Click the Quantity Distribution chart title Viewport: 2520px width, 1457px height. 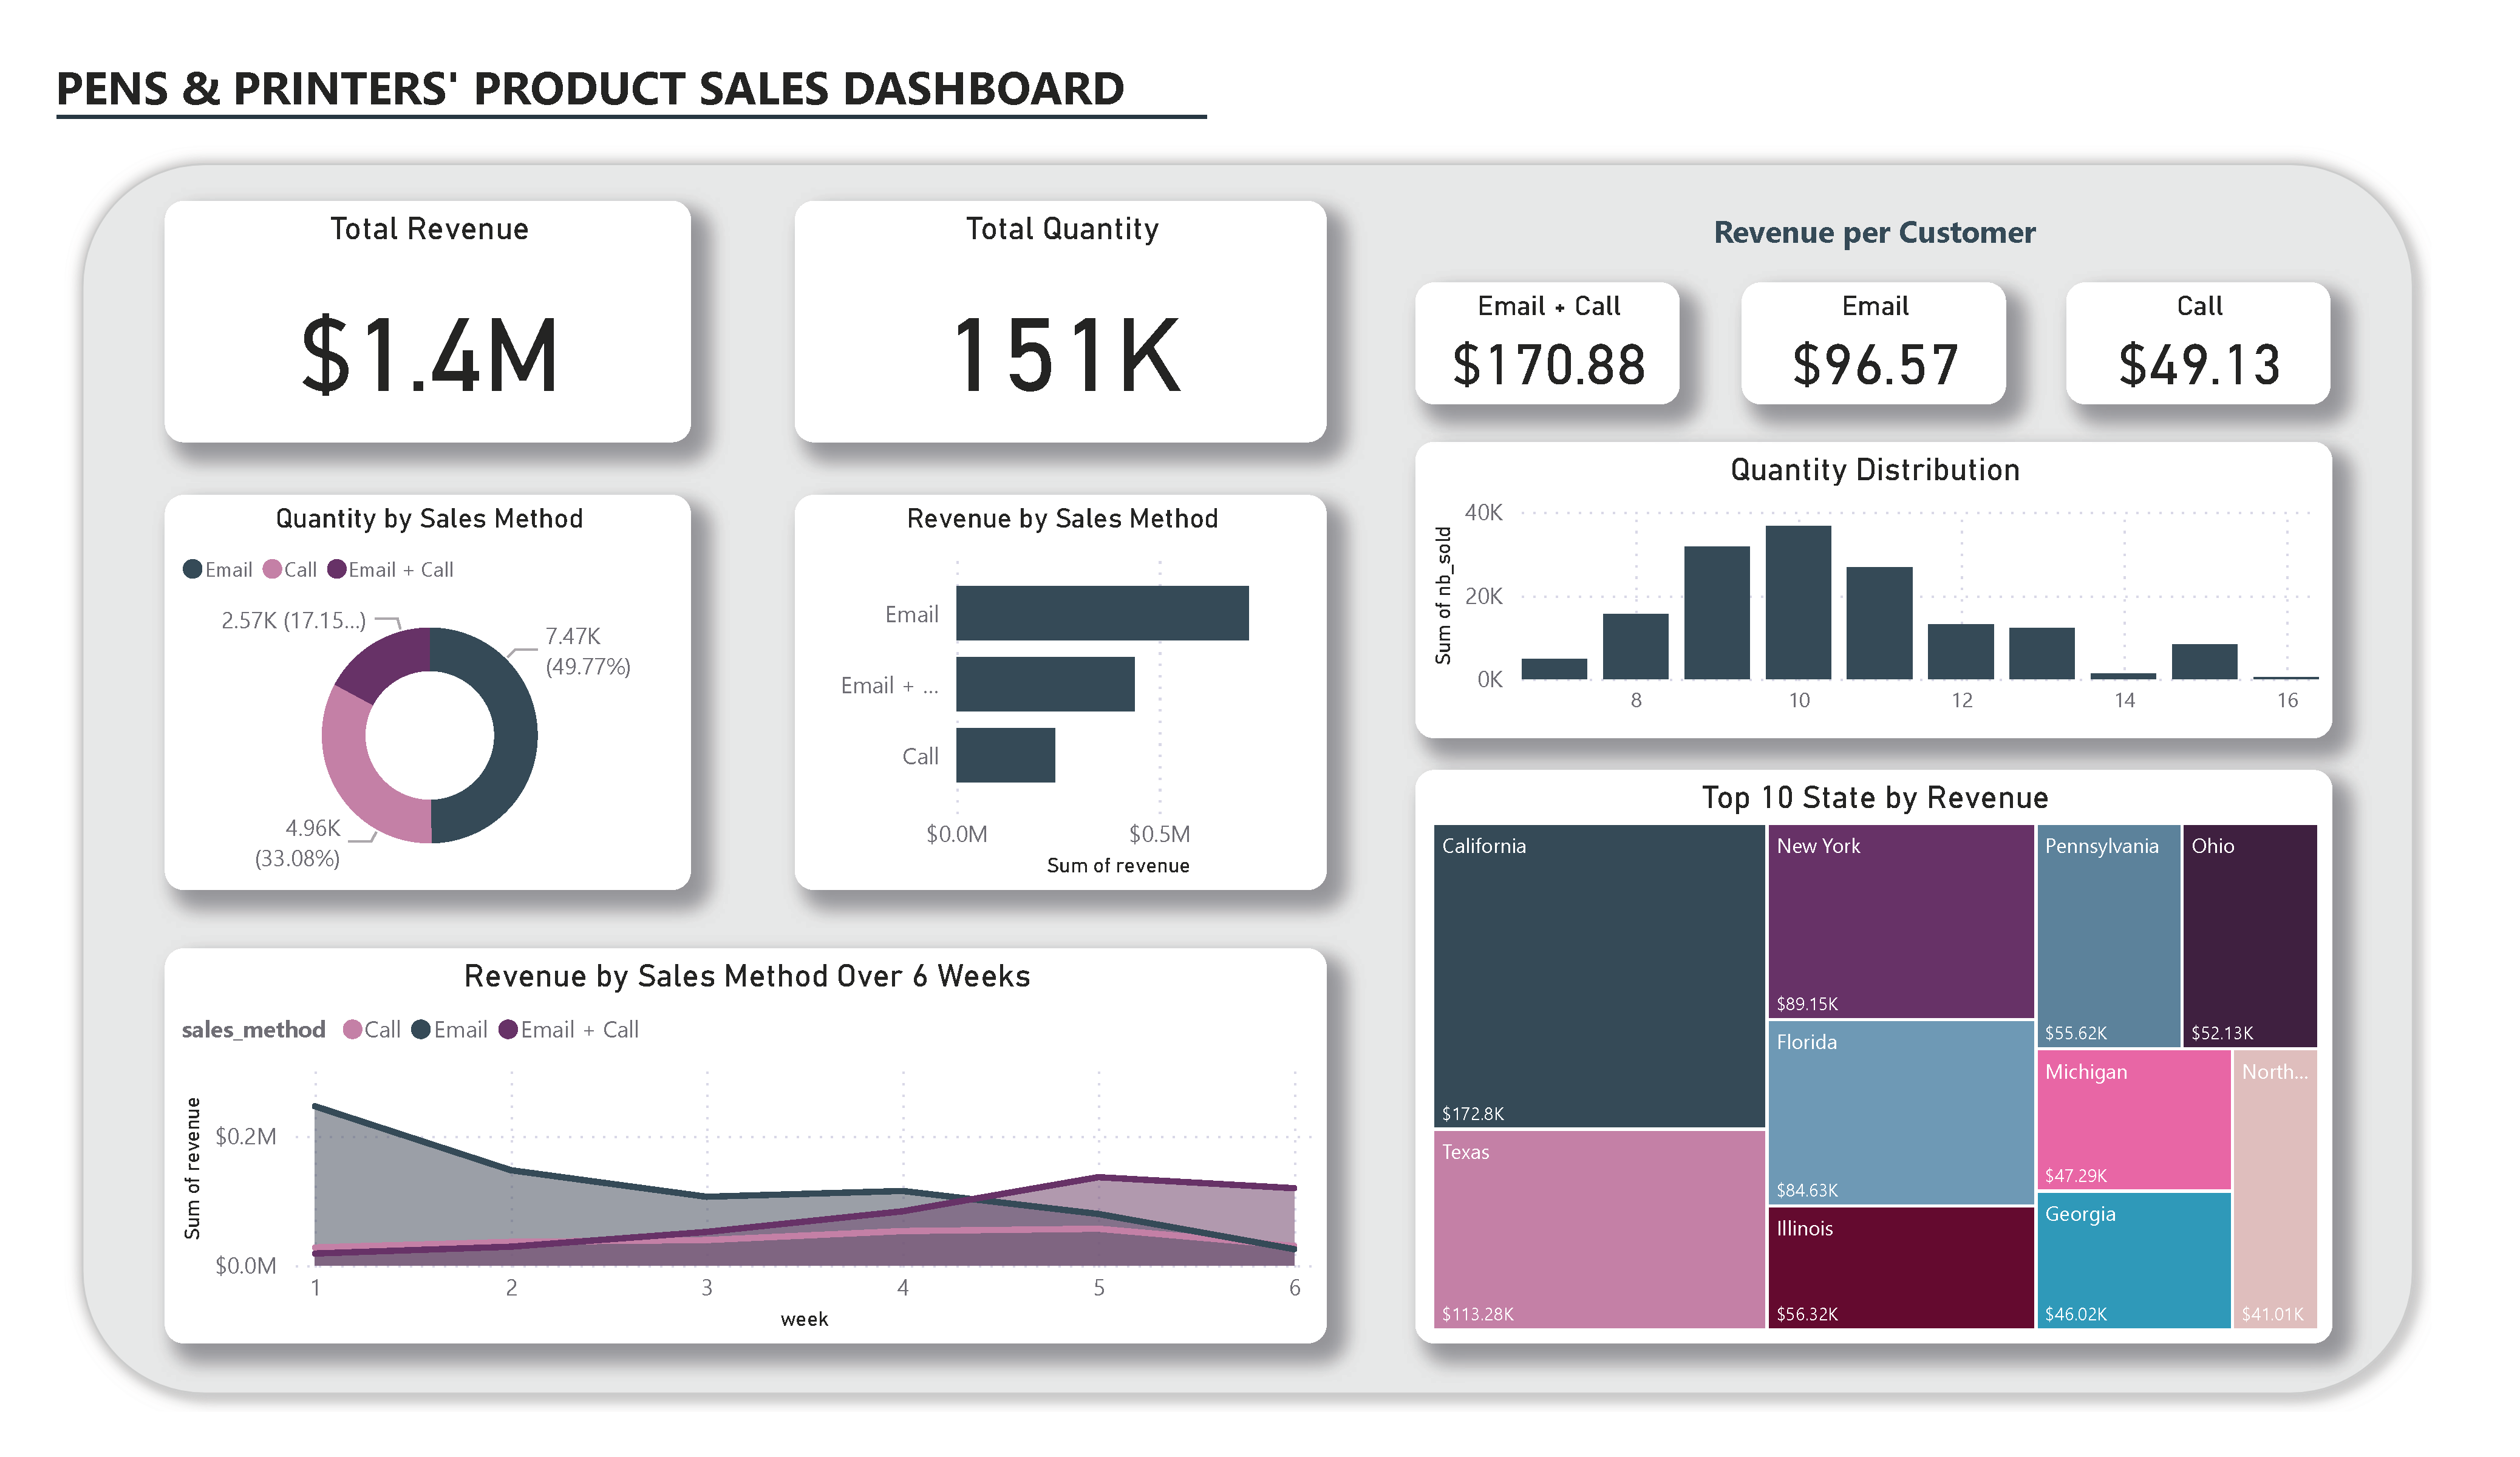point(1876,470)
